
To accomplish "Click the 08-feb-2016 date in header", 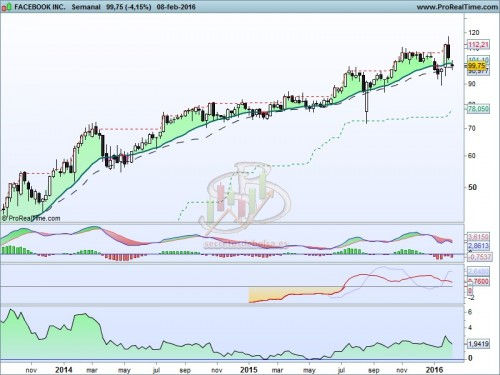I will pyautogui.click(x=176, y=7).
